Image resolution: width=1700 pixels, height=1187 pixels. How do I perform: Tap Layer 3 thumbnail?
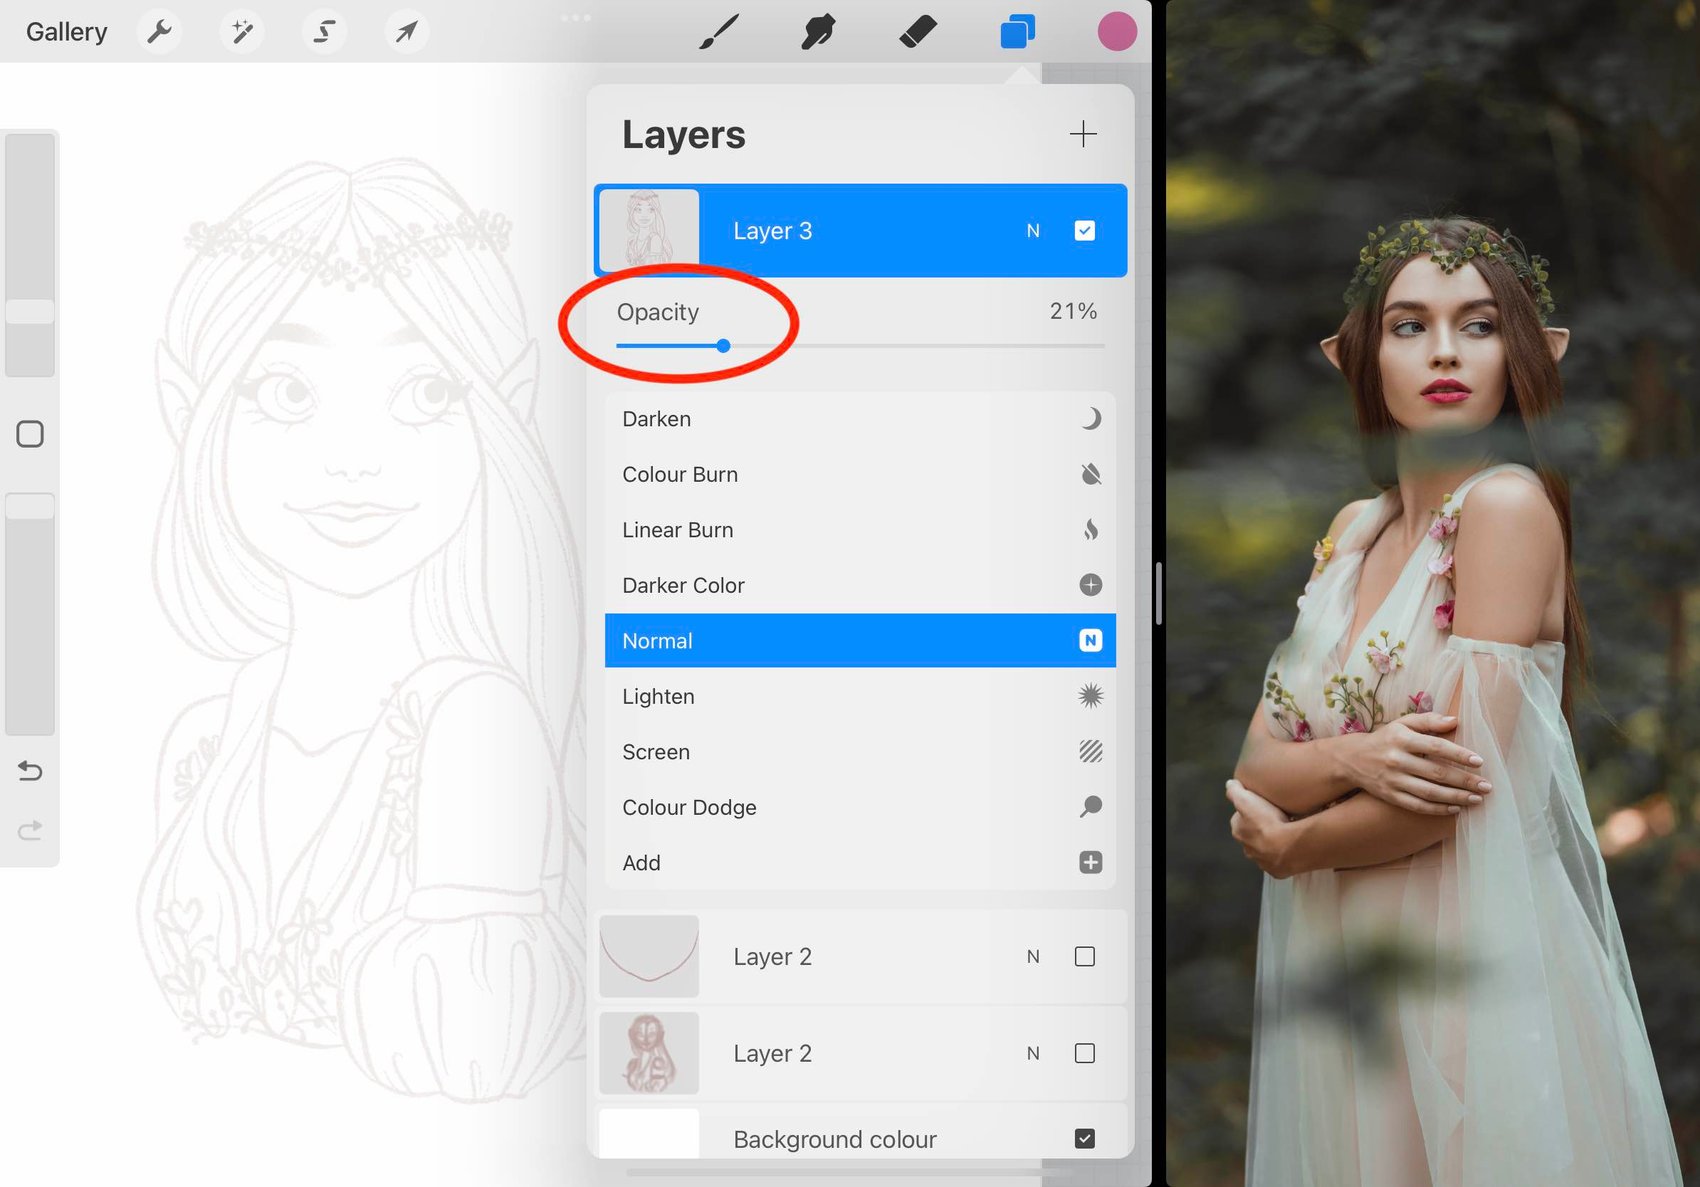tap(649, 231)
